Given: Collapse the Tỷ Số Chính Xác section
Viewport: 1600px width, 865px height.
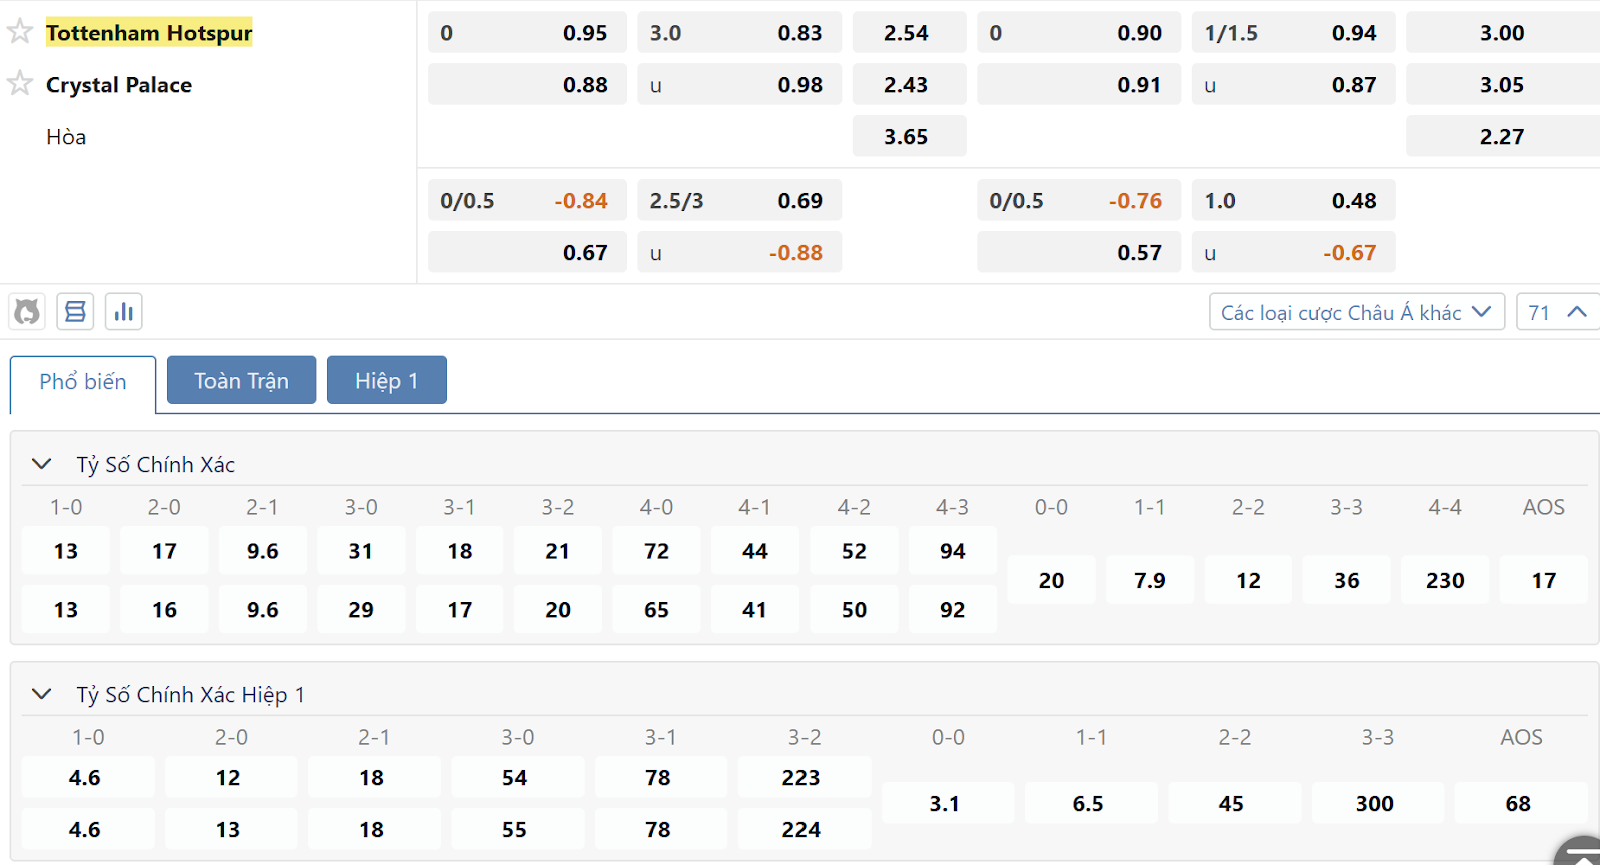Looking at the screenshot, I should pyautogui.click(x=42, y=464).
